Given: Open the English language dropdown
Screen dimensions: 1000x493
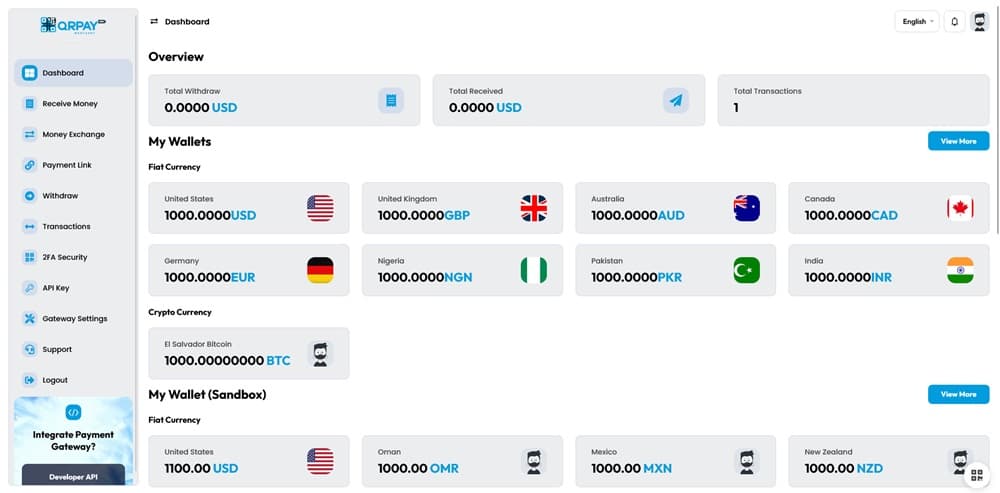Looking at the screenshot, I should click(916, 21).
